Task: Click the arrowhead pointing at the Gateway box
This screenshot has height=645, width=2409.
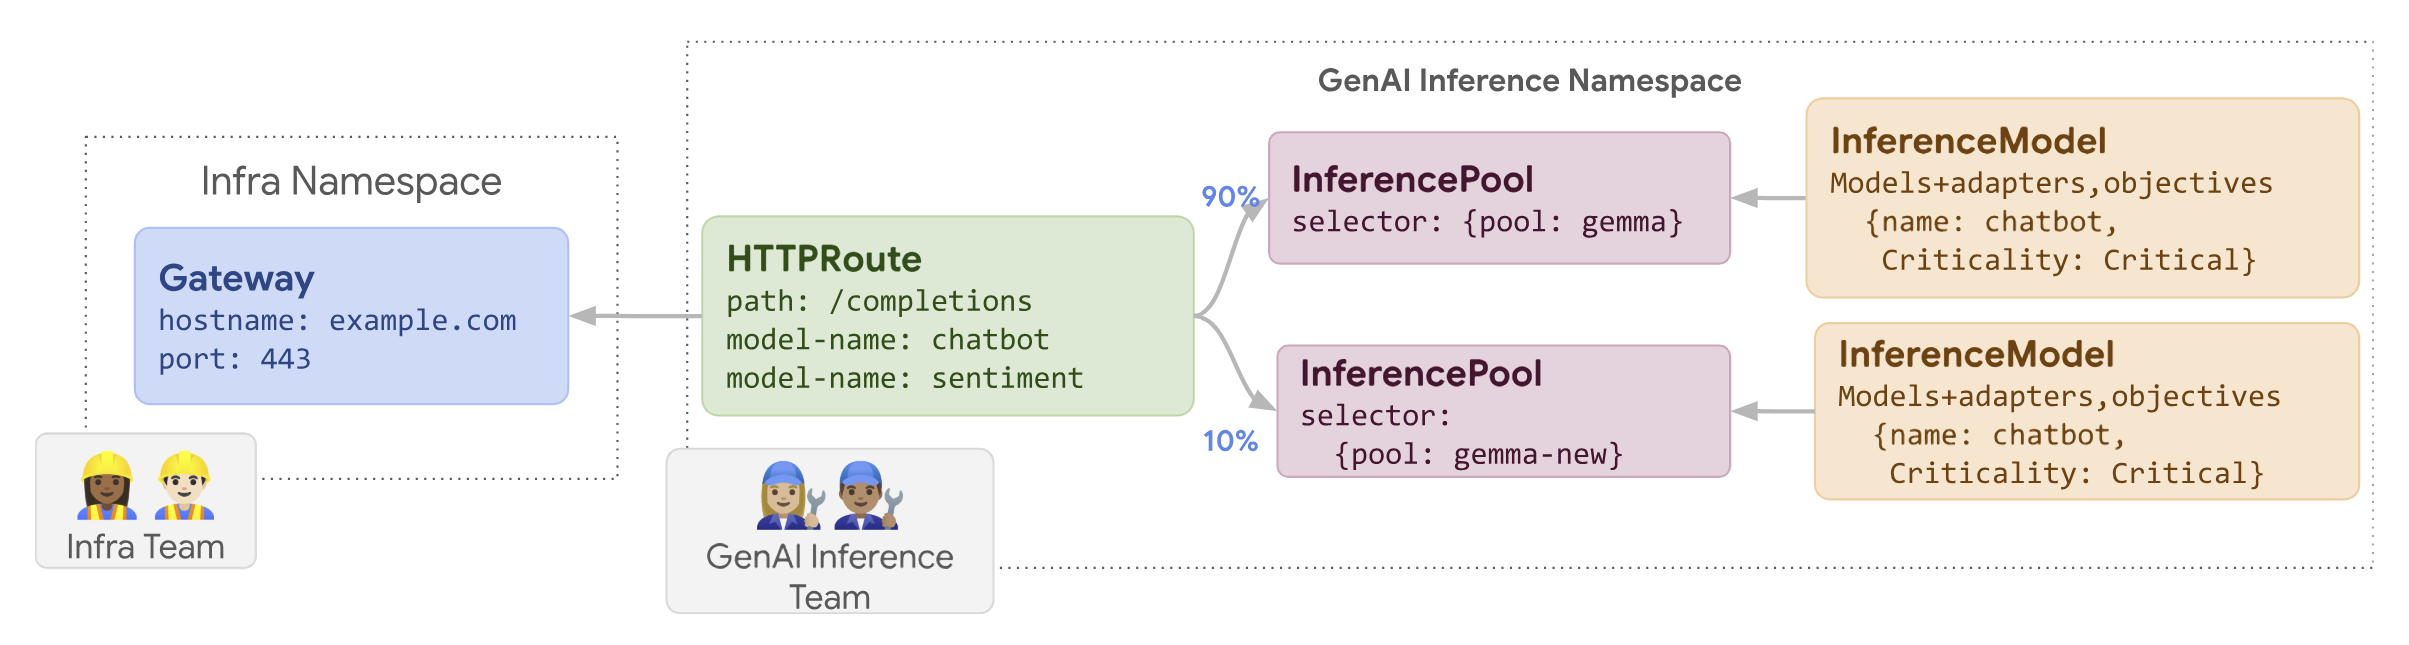Action: [583, 316]
